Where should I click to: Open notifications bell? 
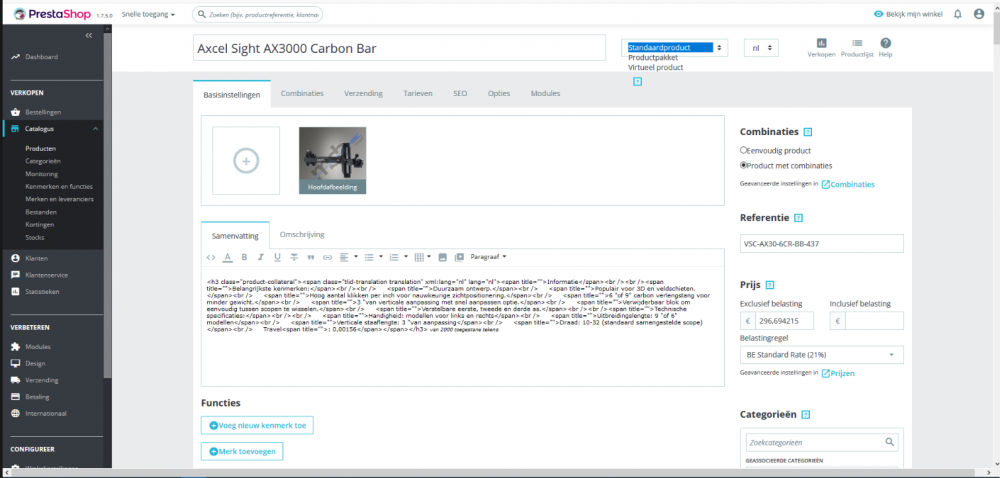[x=957, y=14]
